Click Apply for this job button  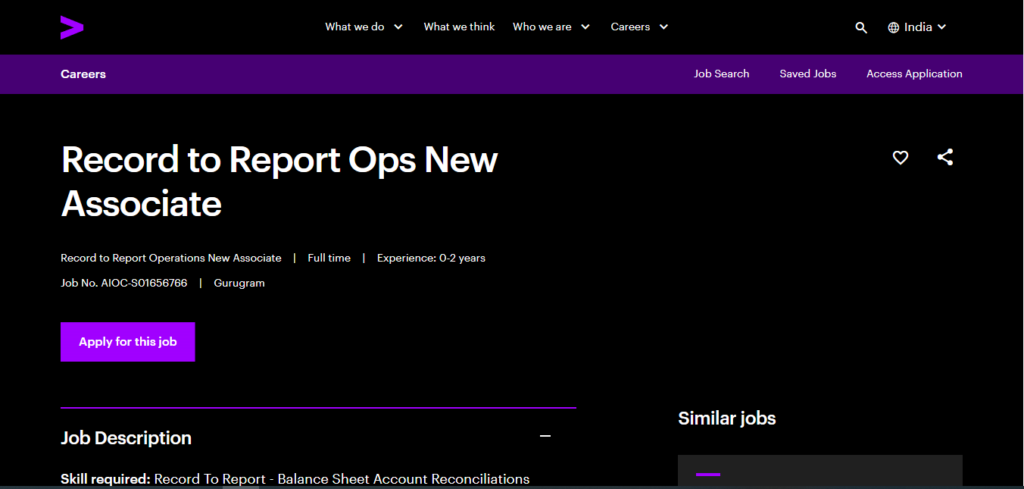[128, 341]
